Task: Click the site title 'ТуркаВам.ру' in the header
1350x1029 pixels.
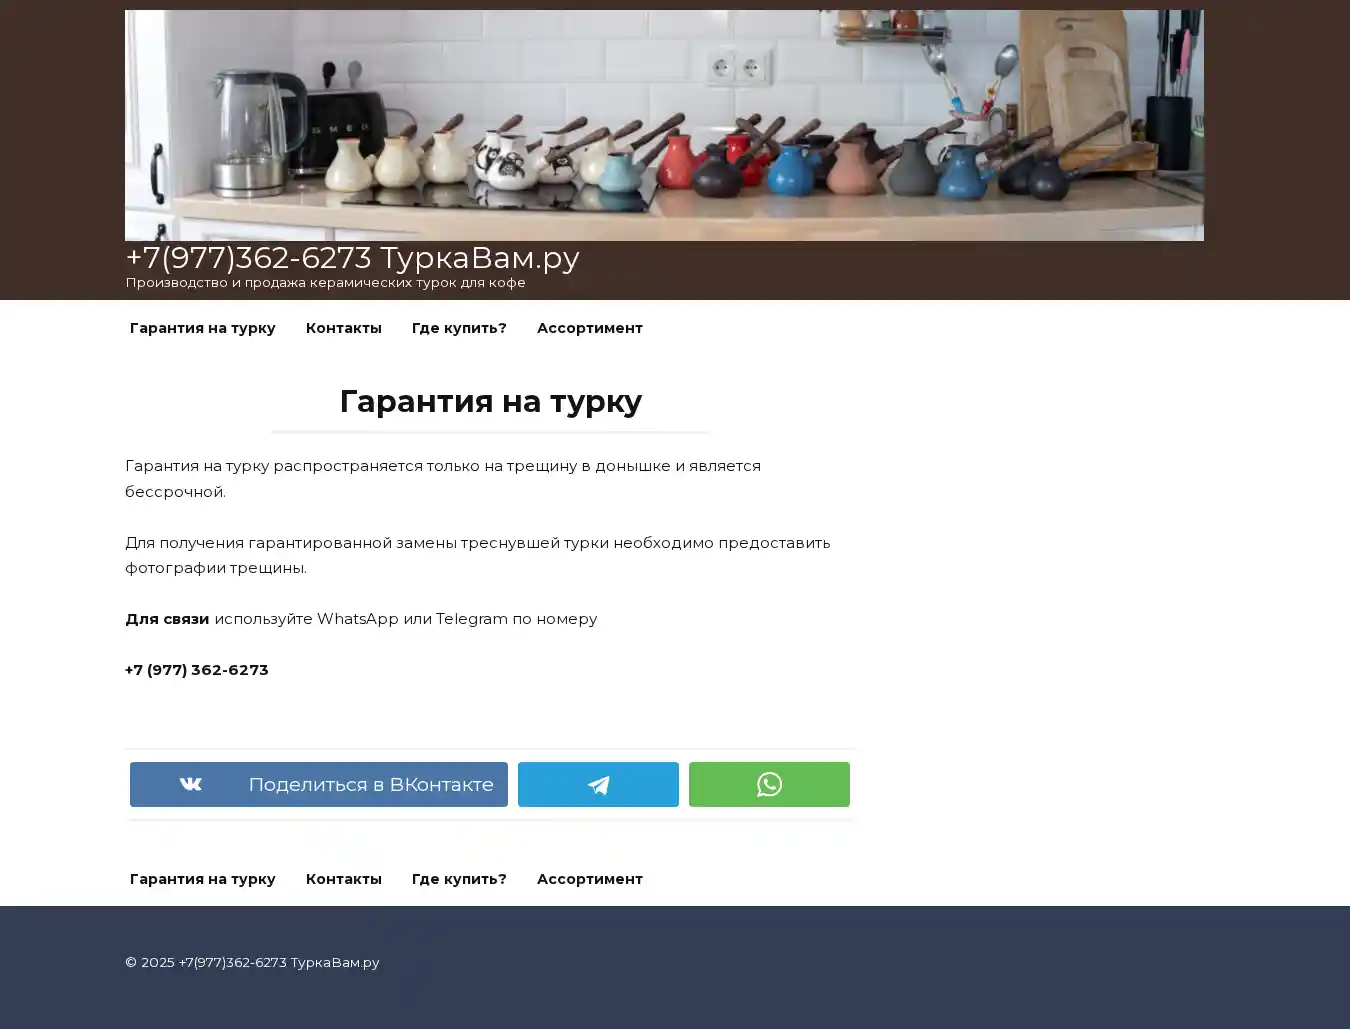Action: tap(352, 258)
